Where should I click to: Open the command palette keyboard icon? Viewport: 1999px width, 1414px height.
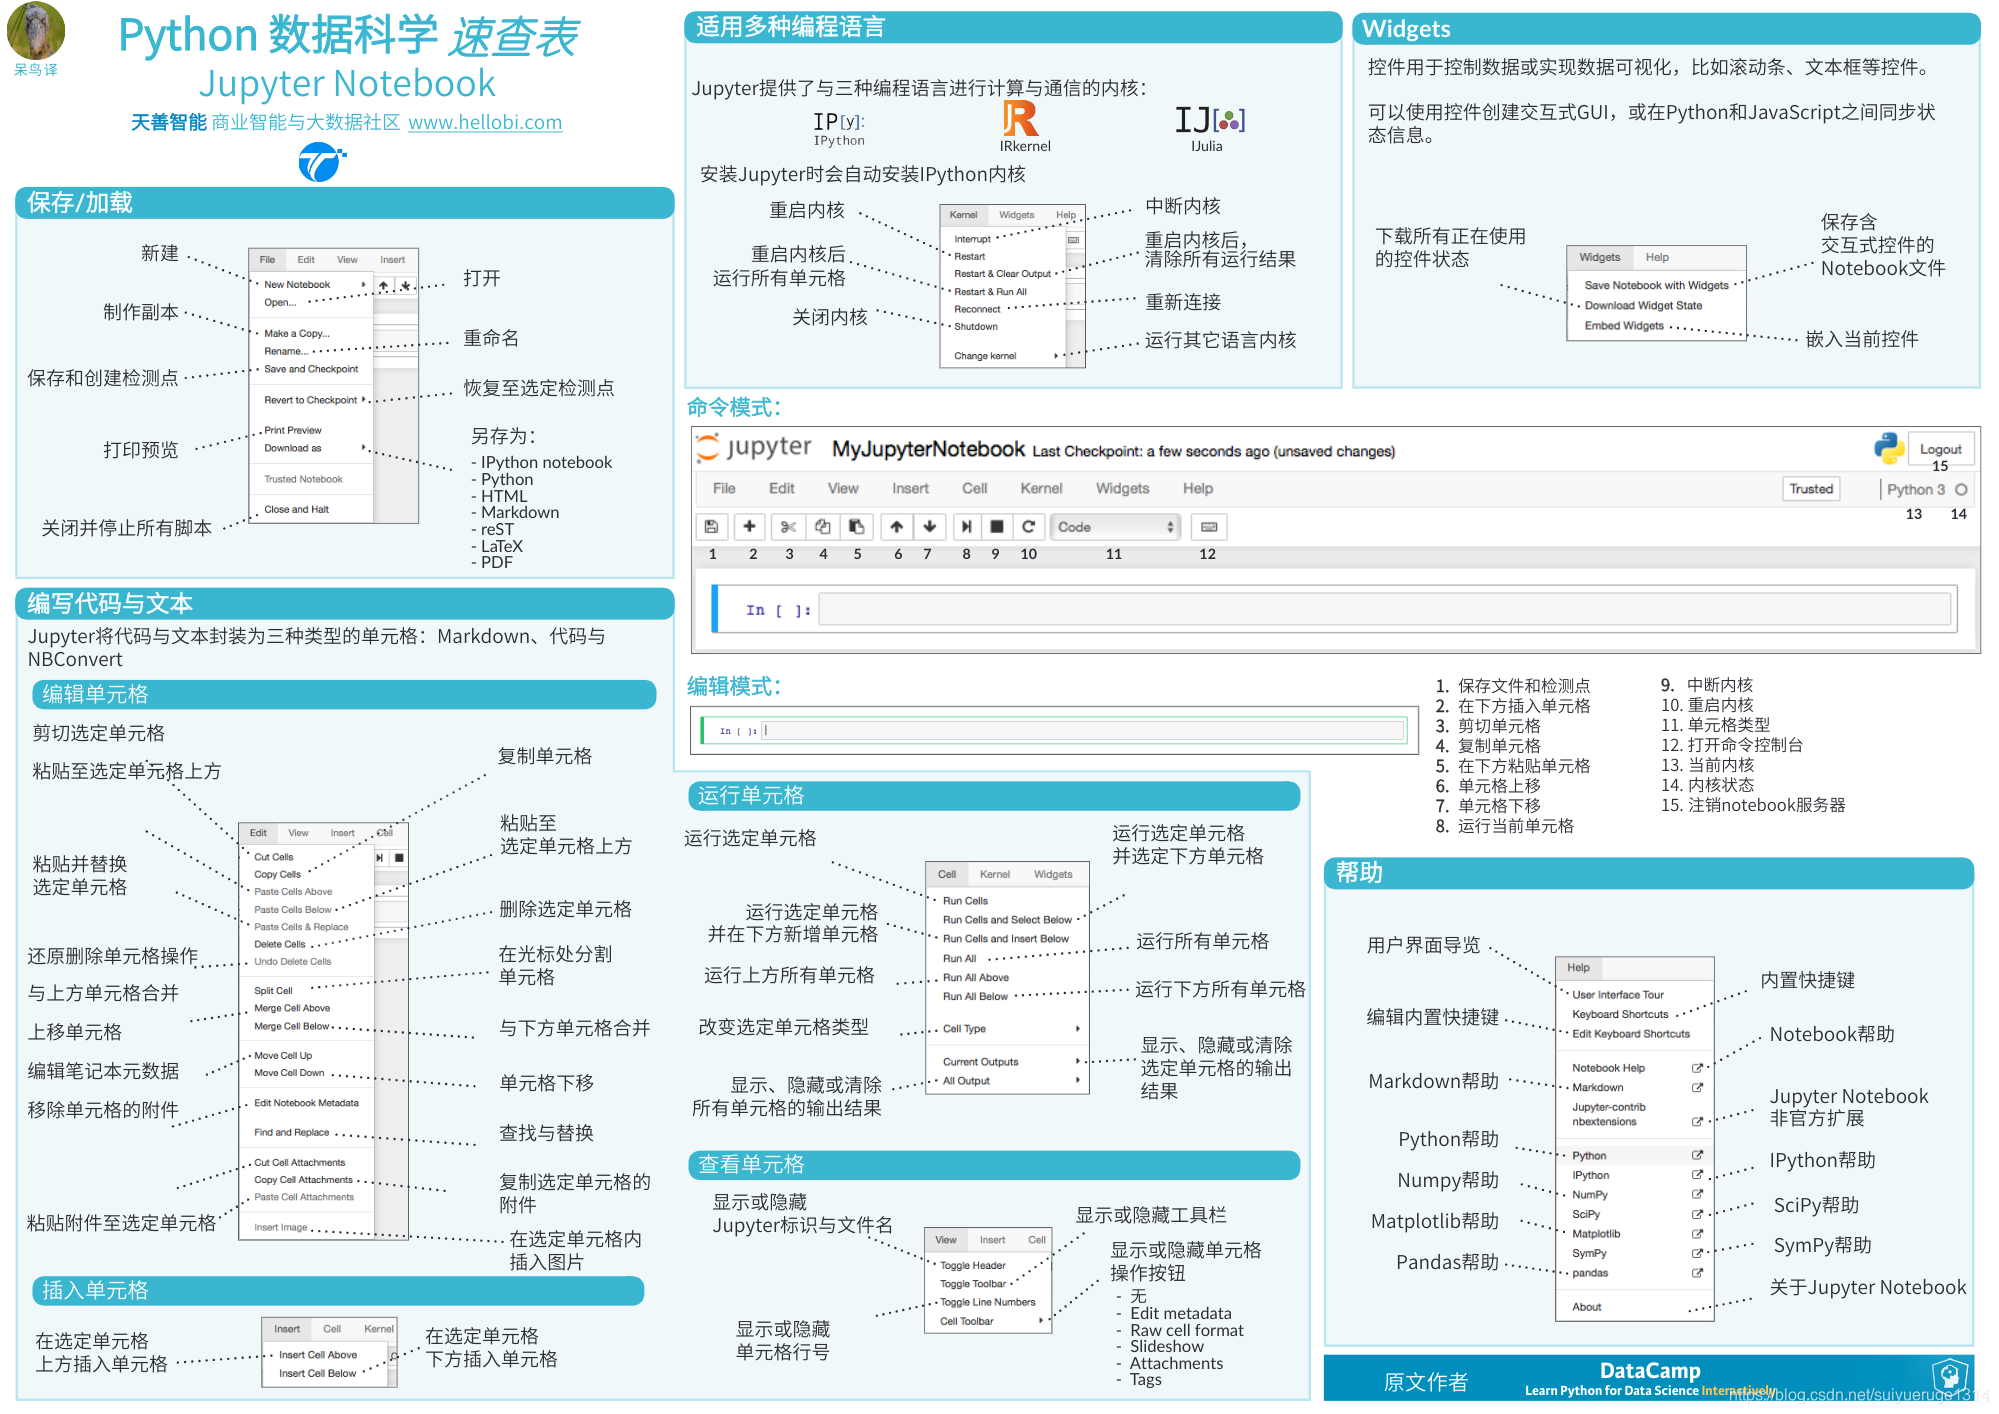click(1208, 527)
